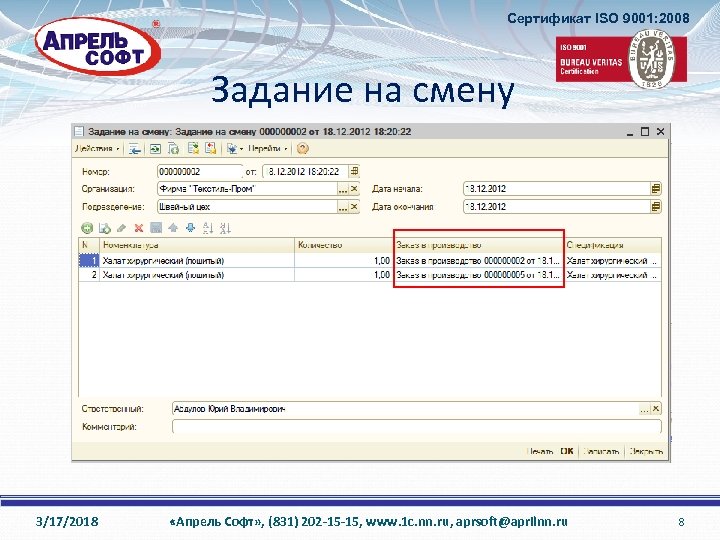This screenshot has height=540, width=720.
Task: Sort table ascending icon
Action: tap(208, 228)
